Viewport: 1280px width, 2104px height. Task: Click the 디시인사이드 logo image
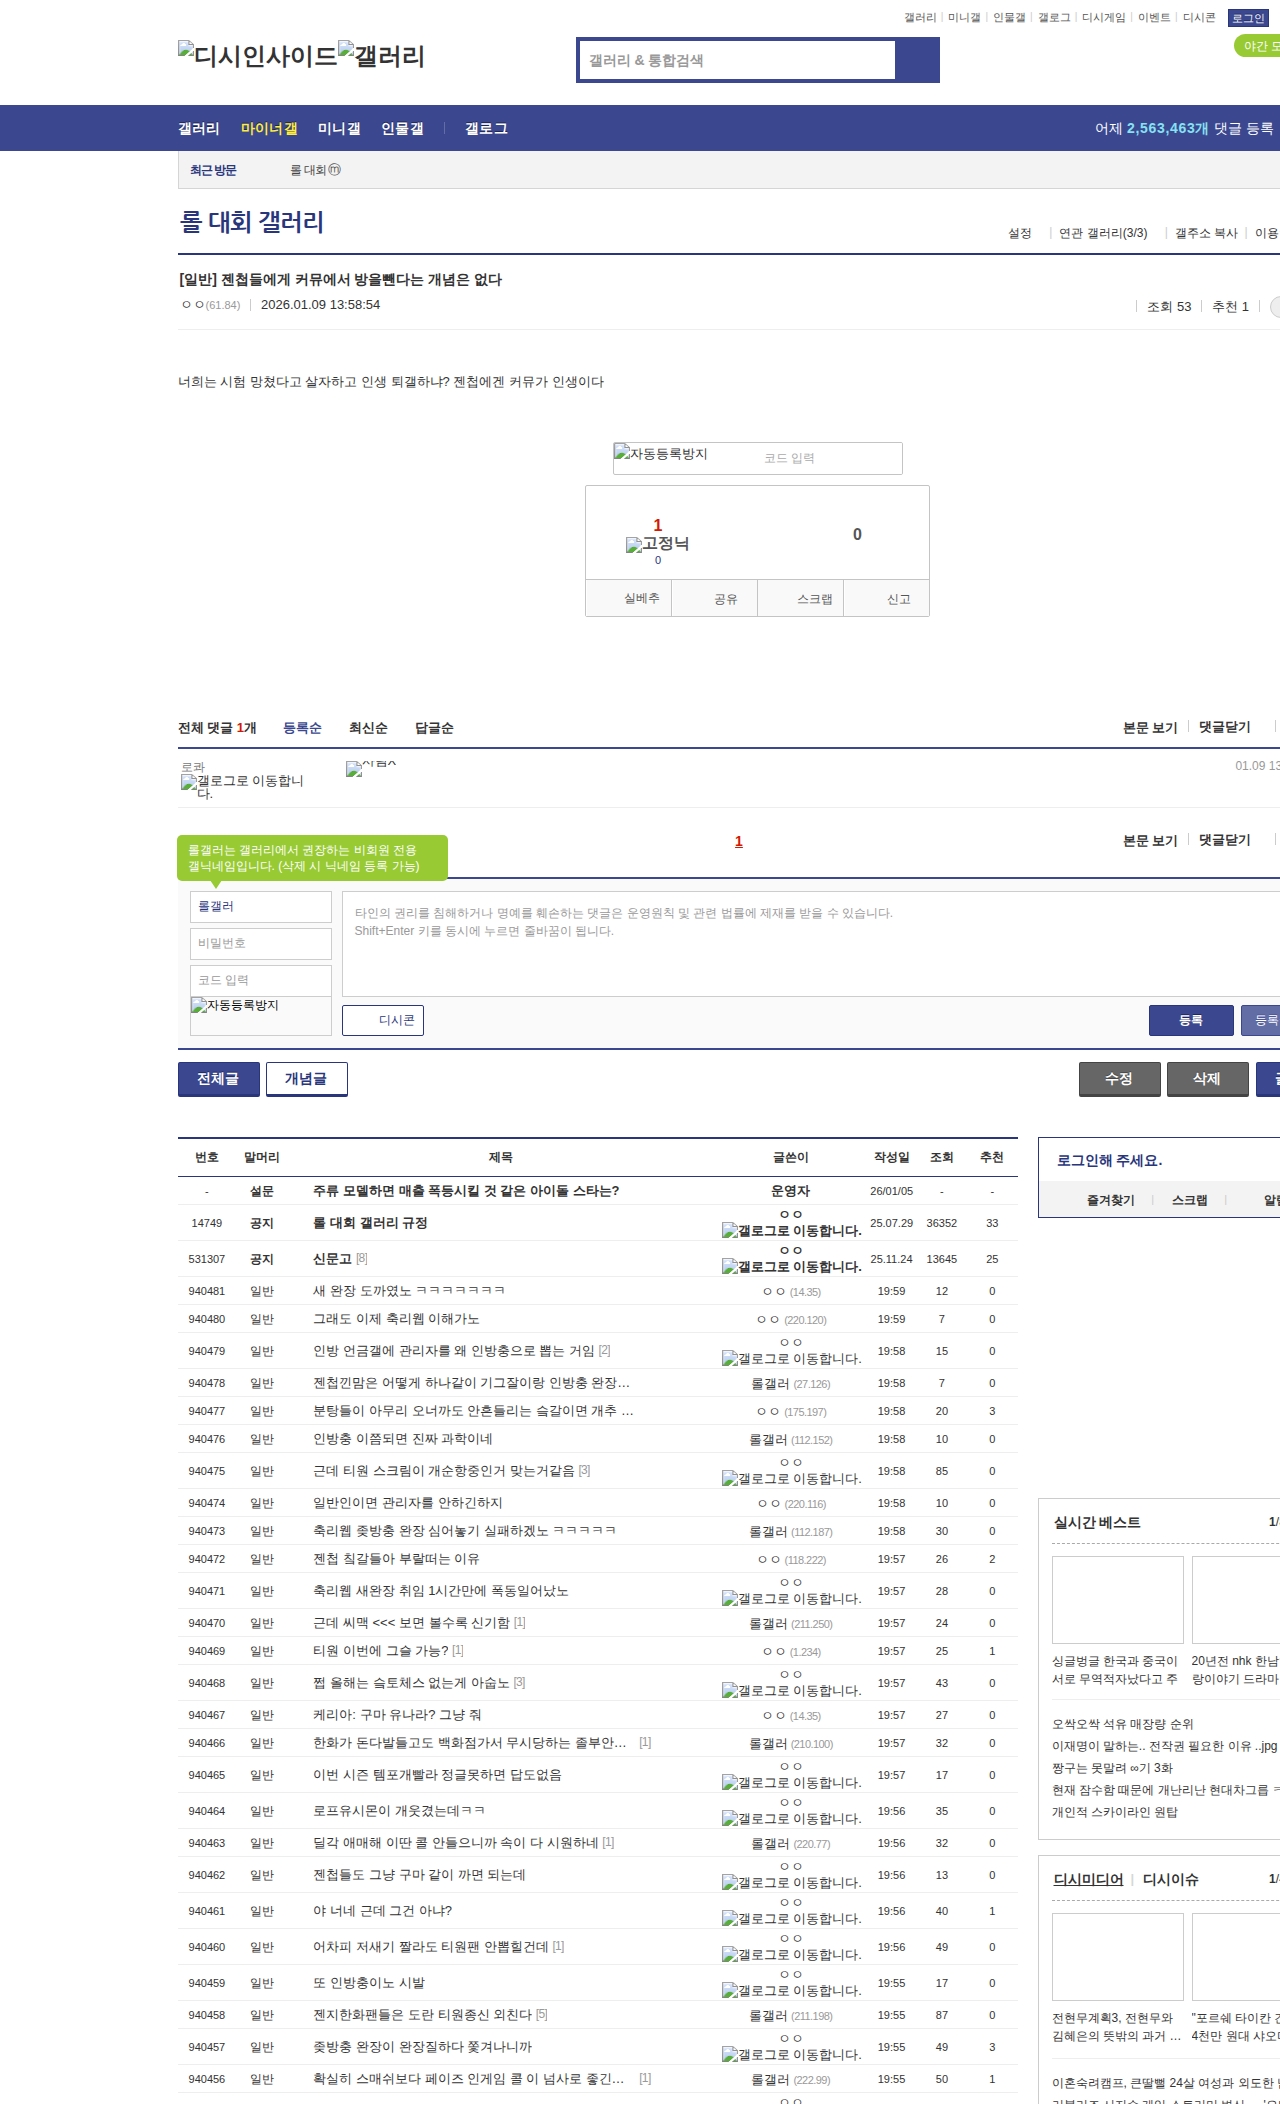point(257,56)
